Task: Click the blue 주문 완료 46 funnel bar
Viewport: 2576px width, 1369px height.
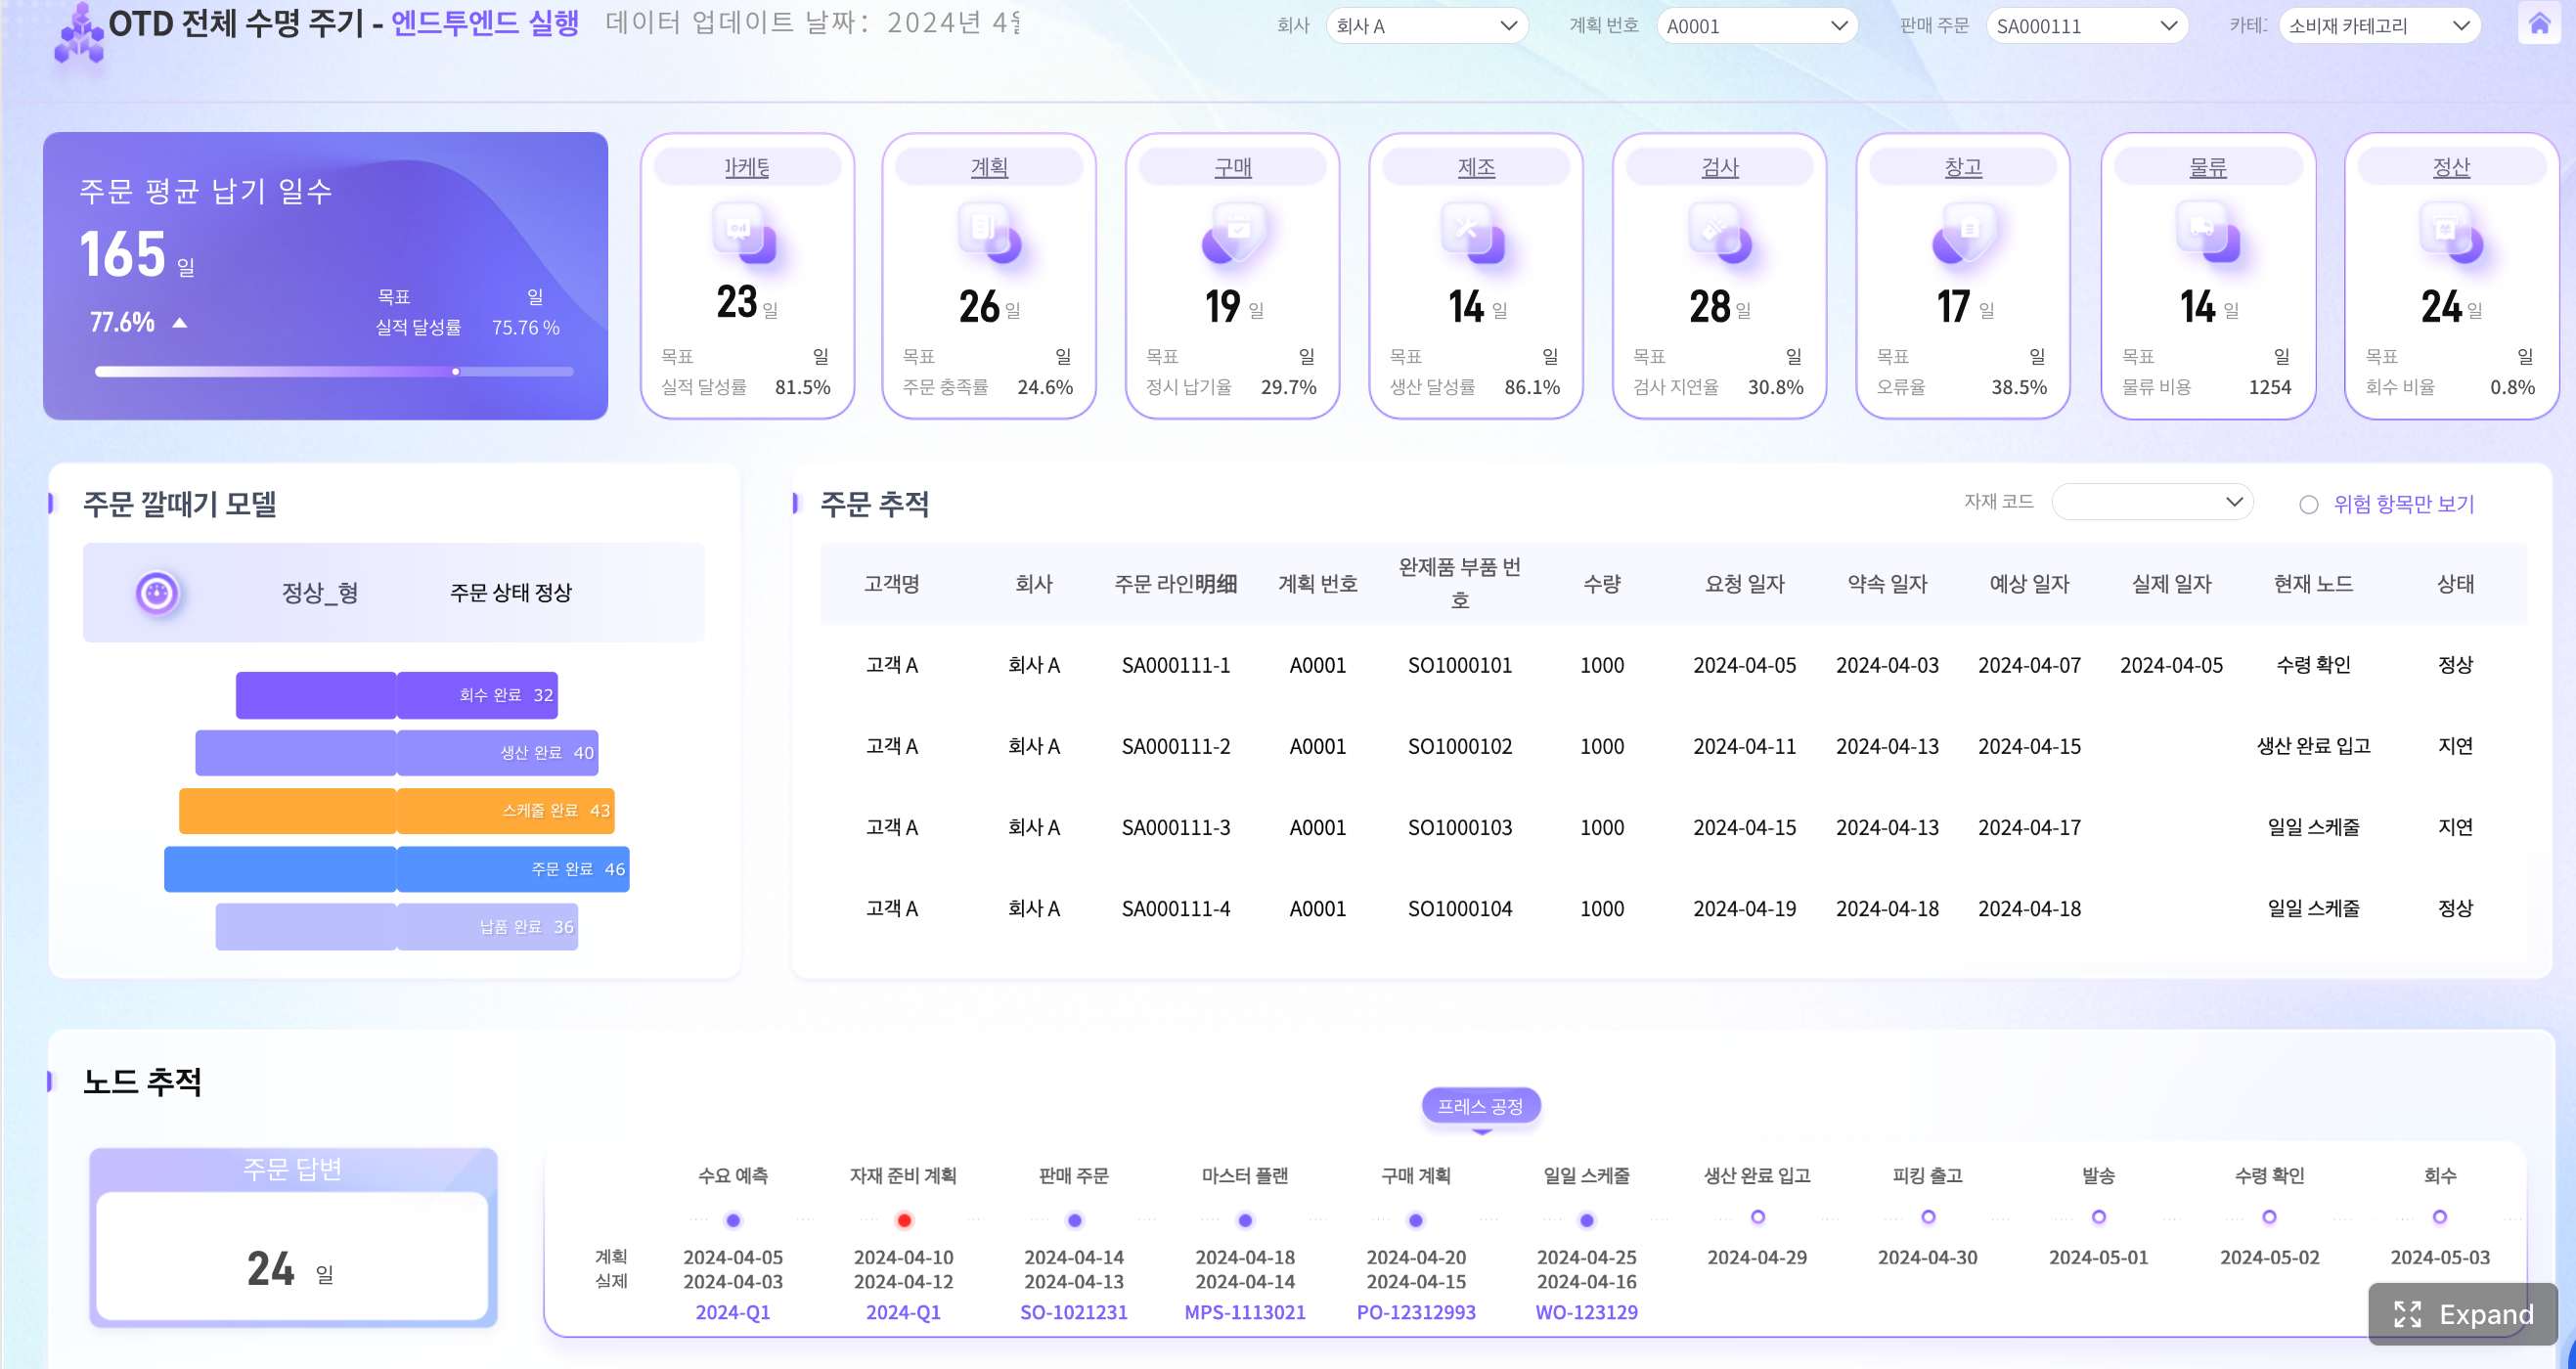Action: [x=397, y=869]
